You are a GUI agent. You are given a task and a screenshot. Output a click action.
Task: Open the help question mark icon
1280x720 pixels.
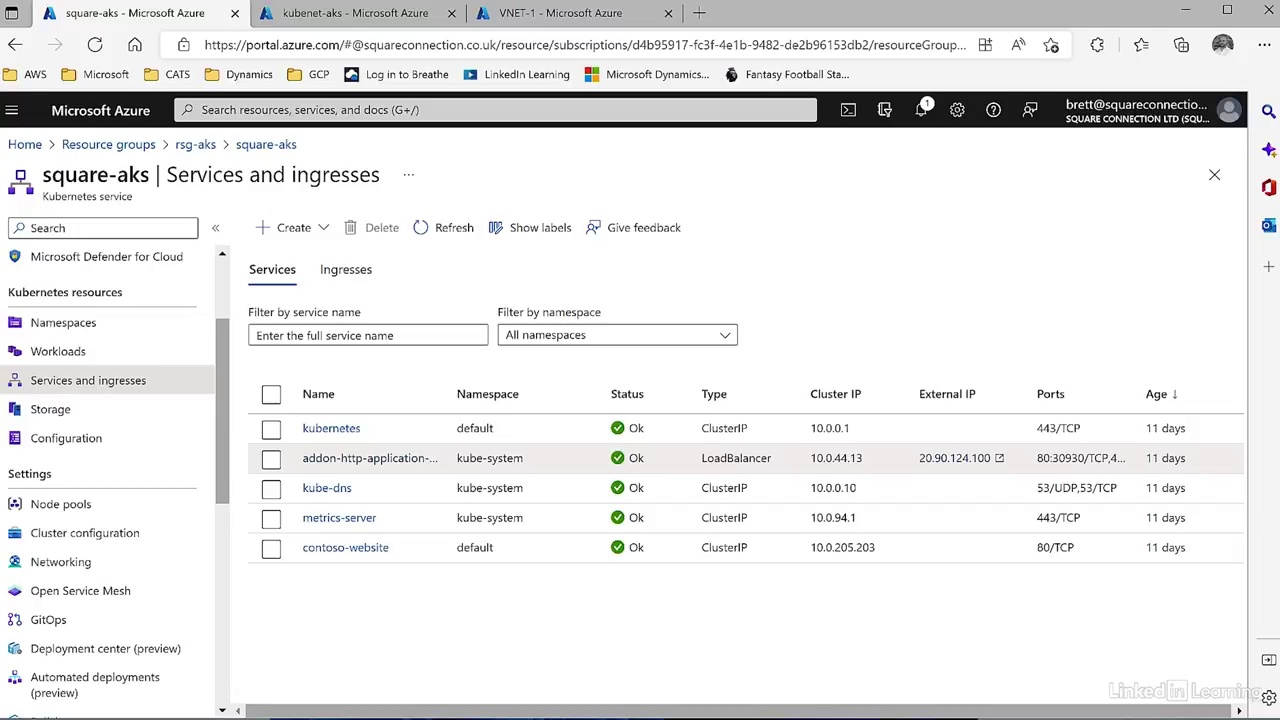tap(993, 110)
